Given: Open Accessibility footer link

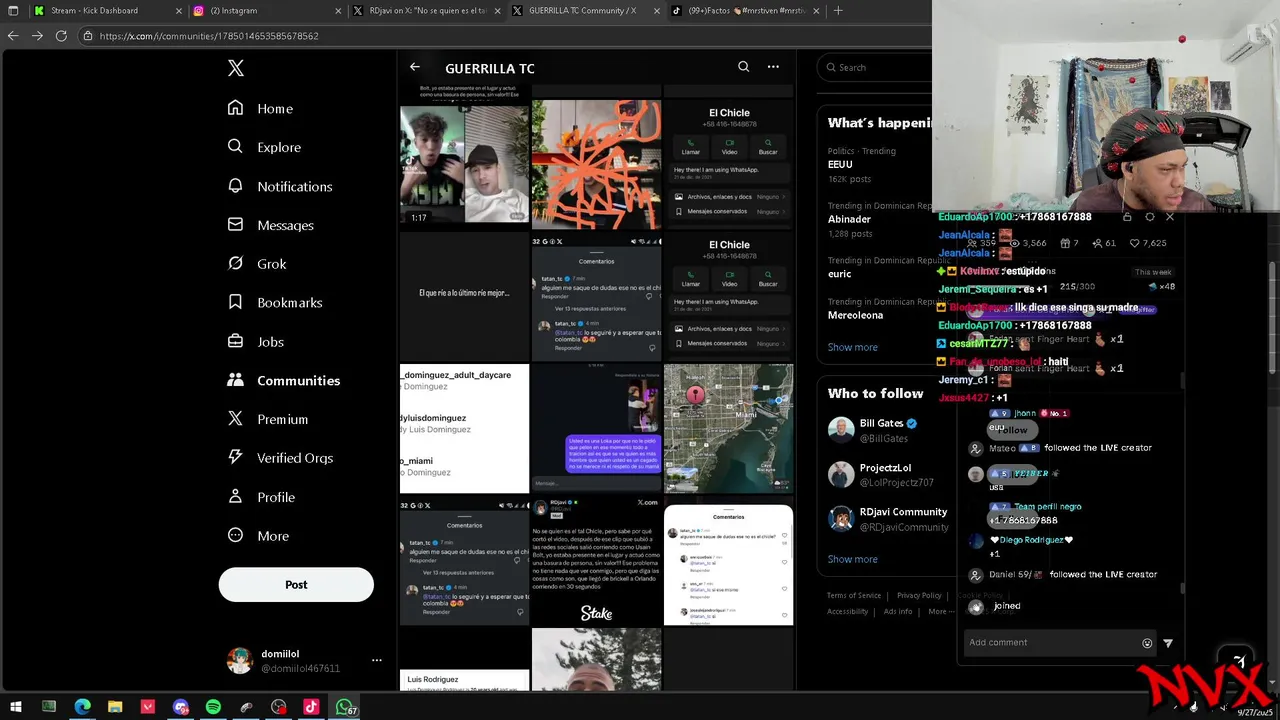Looking at the screenshot, I should [847, 611].
